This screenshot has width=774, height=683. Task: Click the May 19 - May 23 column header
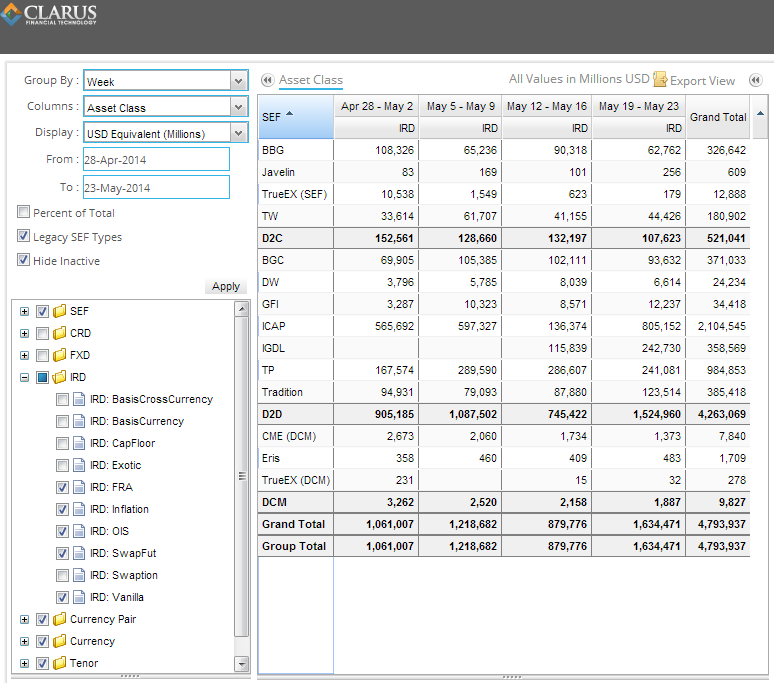click(639, 107)
